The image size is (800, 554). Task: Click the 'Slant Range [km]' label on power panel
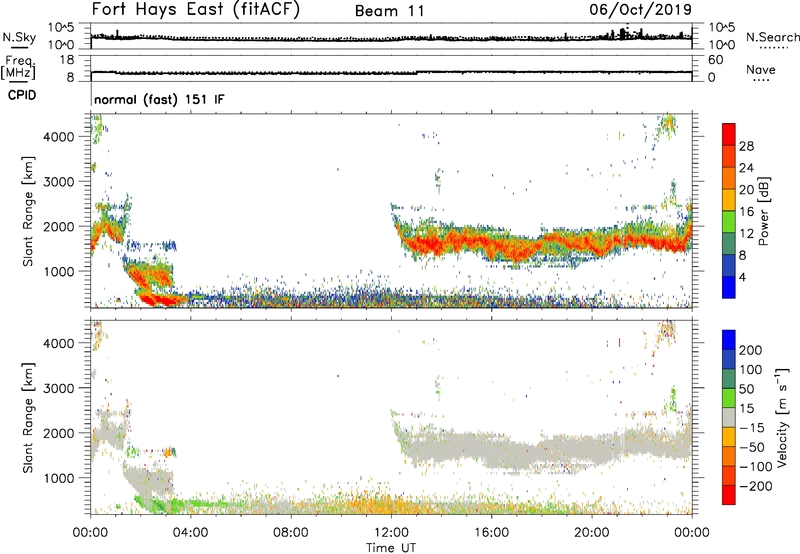(28, 212)
